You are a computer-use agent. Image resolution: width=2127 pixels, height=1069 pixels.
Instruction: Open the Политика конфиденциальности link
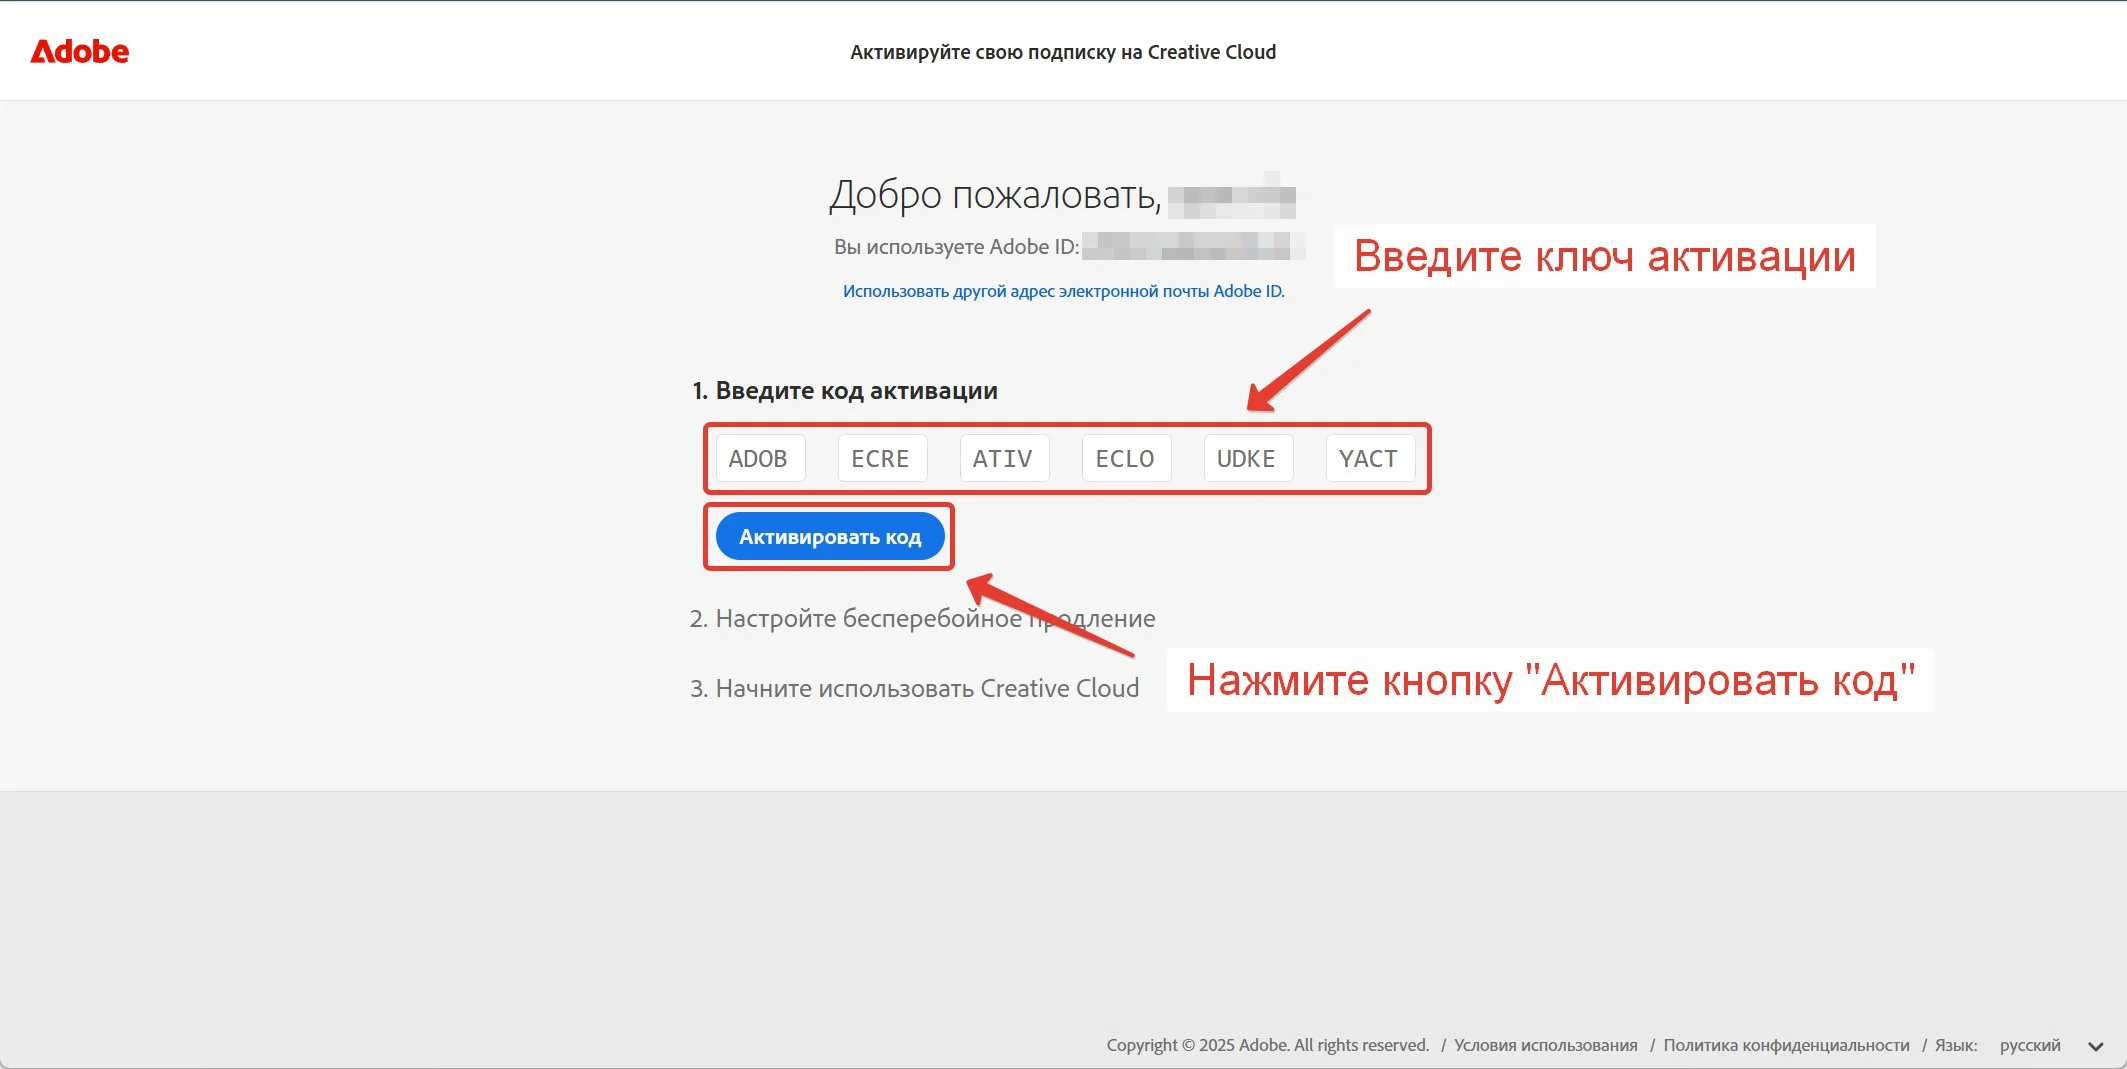pyautogui.click(x=1786, y=1045)
